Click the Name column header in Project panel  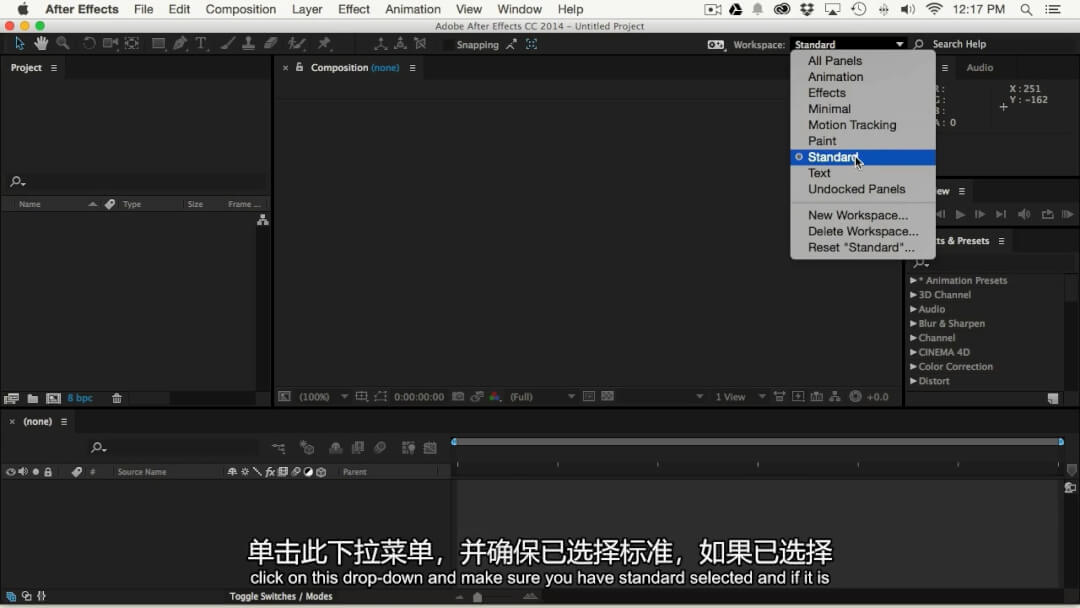(30, 205)
